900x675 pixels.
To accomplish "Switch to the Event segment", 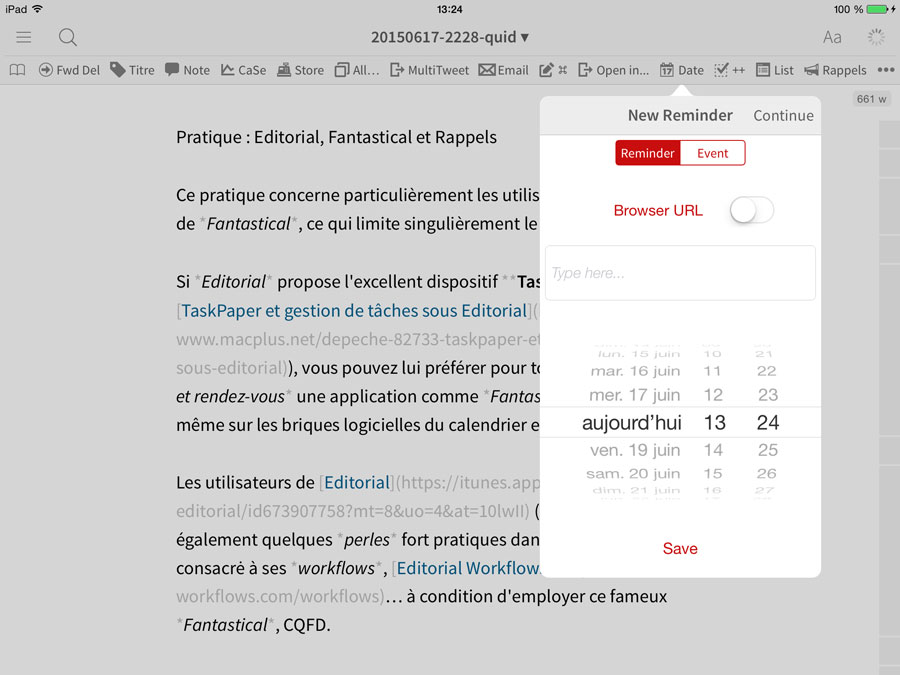I will [x=712, y=153].
